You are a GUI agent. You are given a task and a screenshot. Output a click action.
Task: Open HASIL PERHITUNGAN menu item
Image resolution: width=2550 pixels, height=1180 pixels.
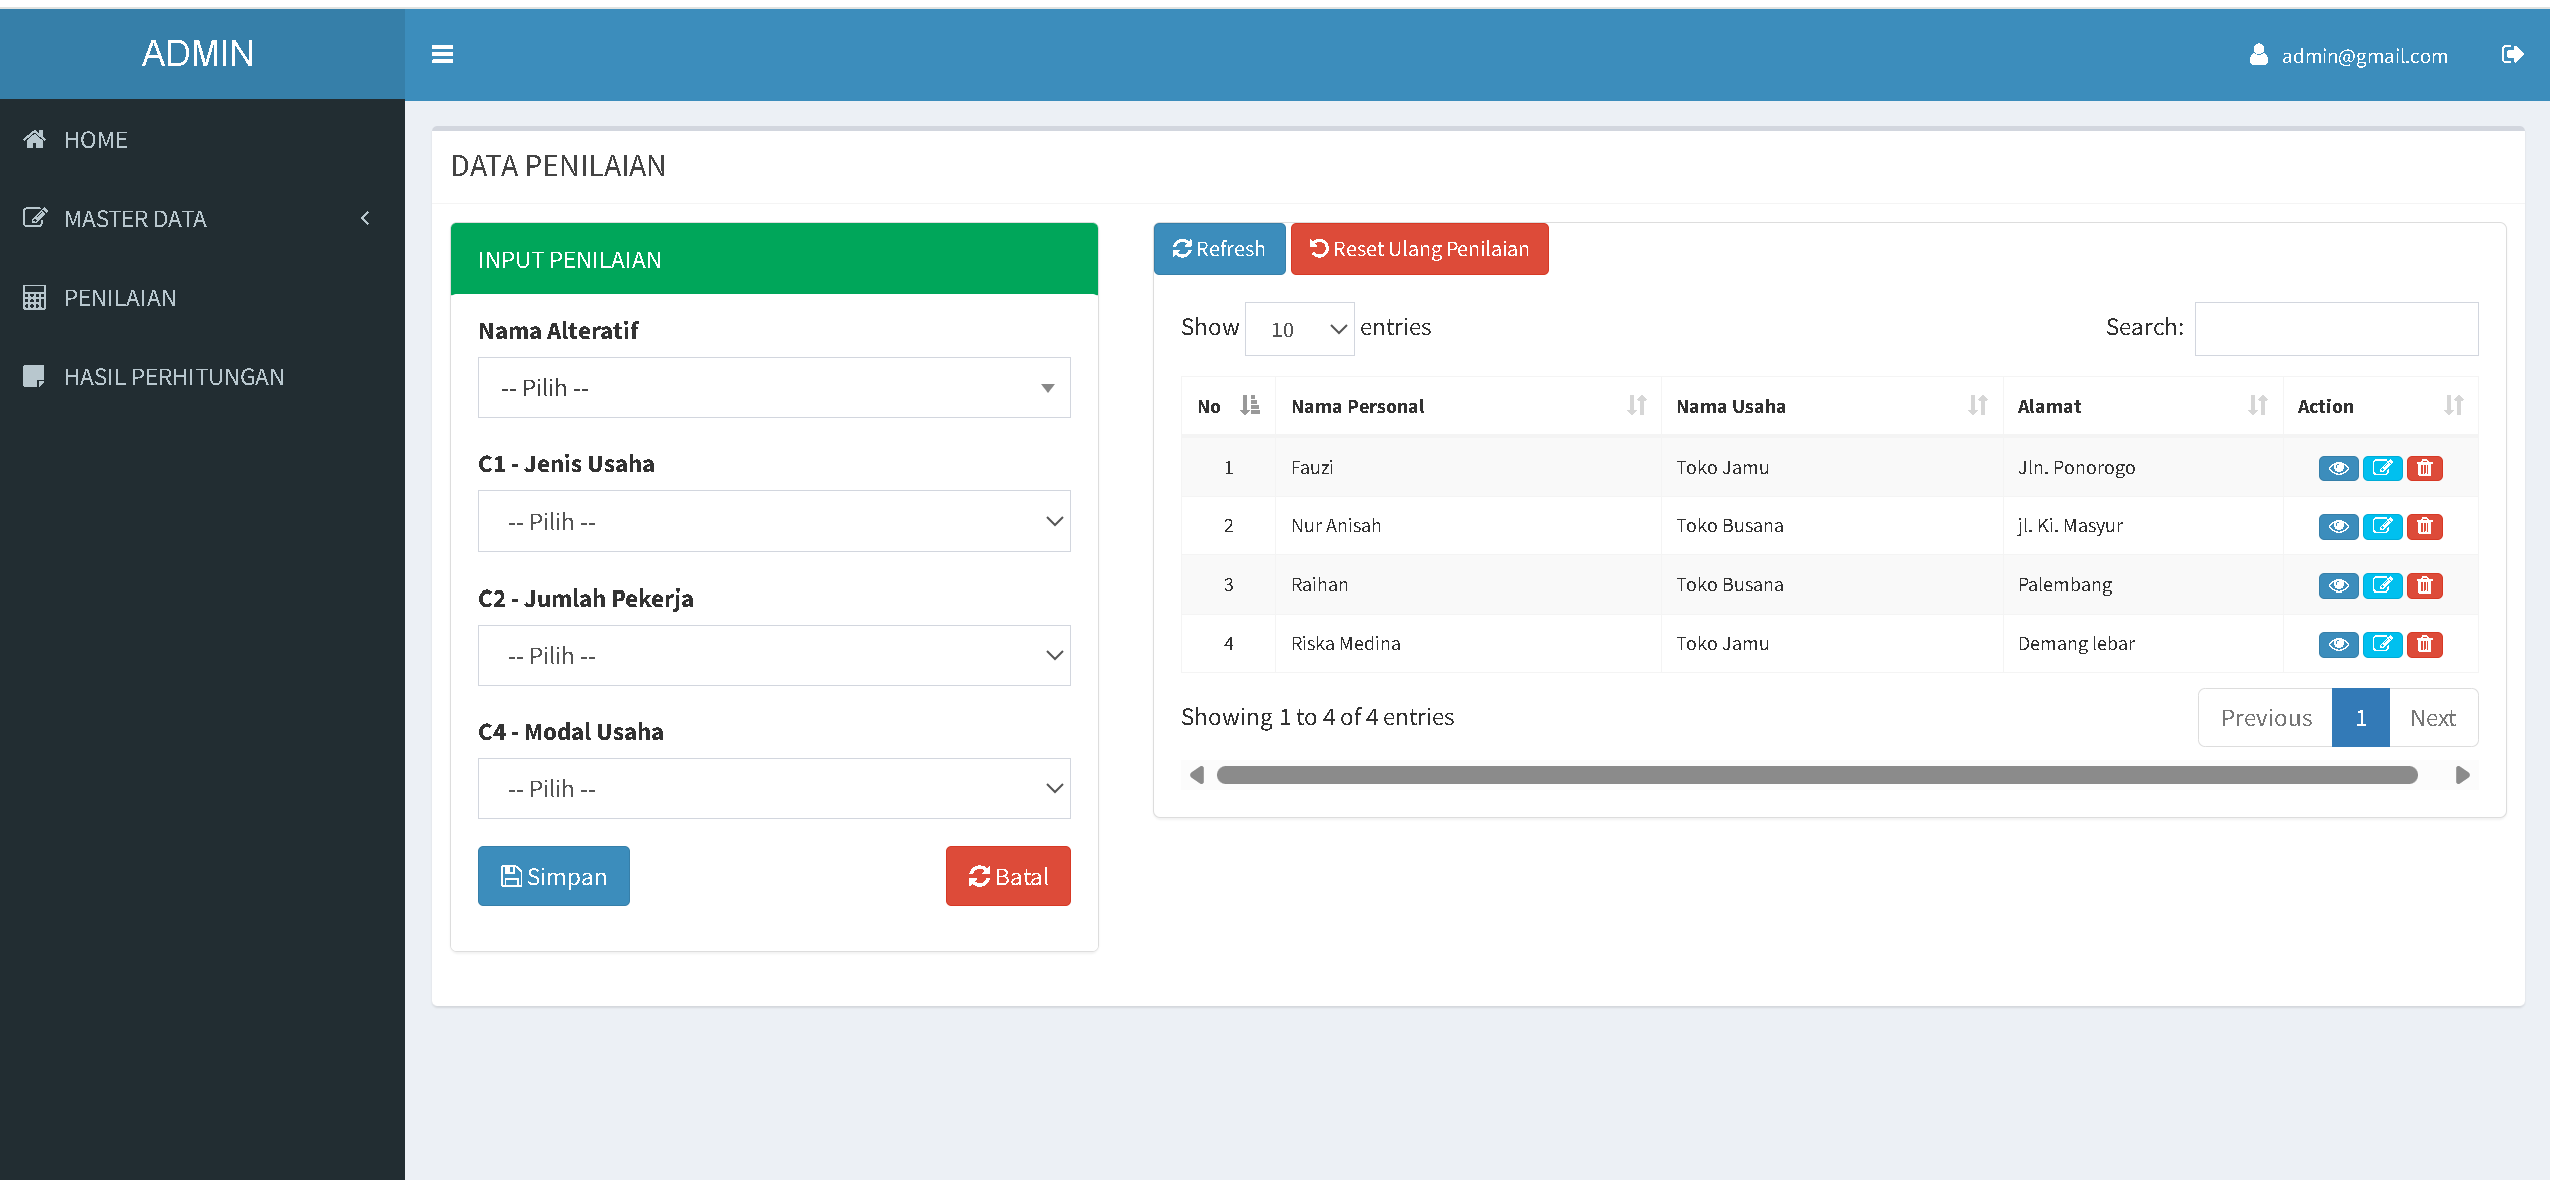point(174,377)
